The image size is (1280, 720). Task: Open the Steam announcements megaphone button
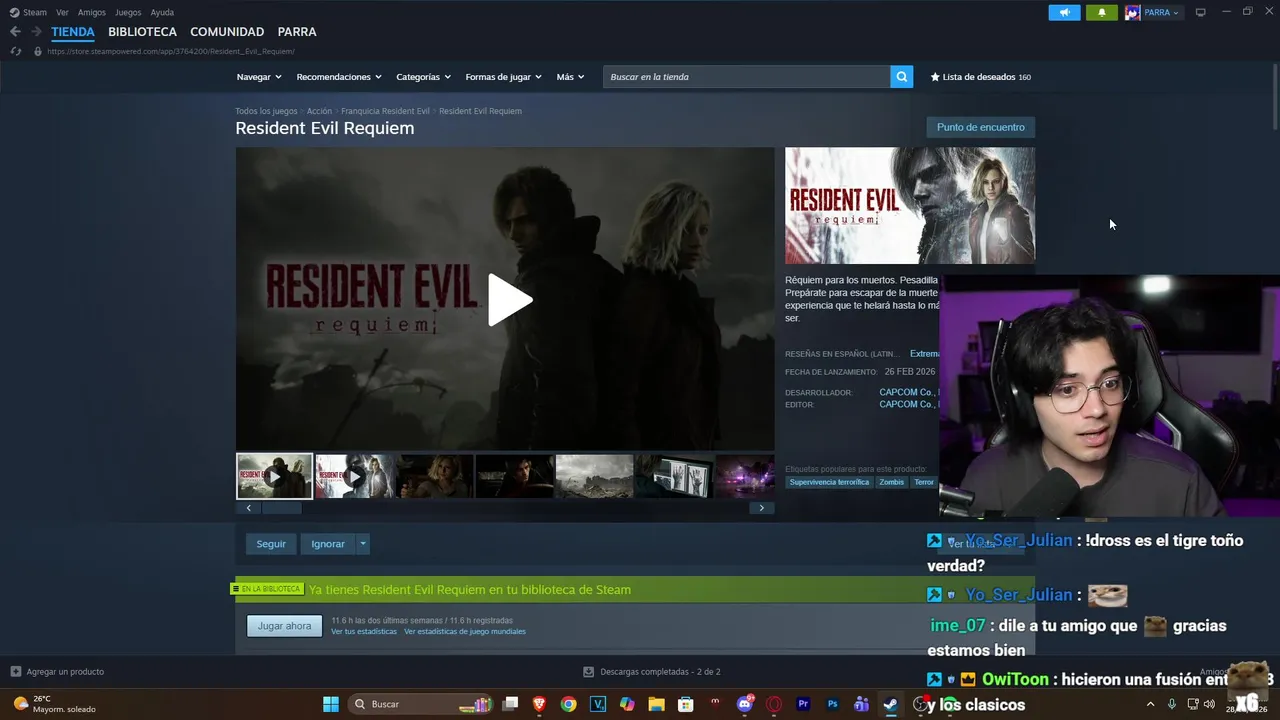(x=1064, y=12)
